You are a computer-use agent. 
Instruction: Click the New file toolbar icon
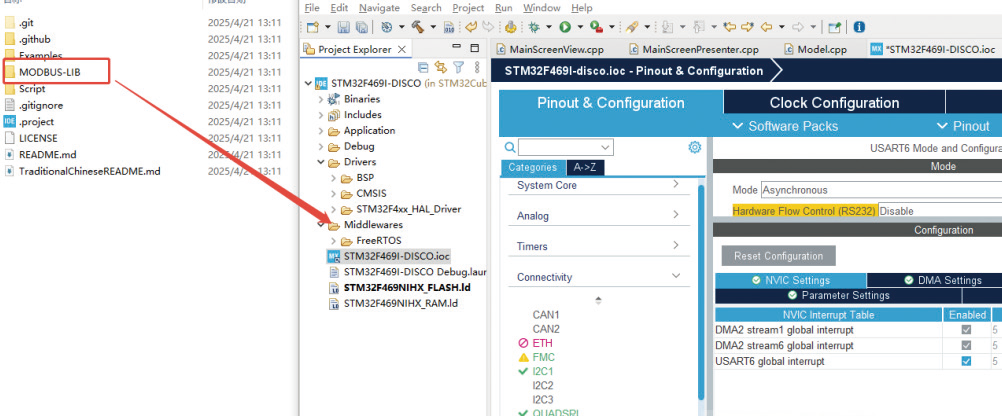point(312,27)
